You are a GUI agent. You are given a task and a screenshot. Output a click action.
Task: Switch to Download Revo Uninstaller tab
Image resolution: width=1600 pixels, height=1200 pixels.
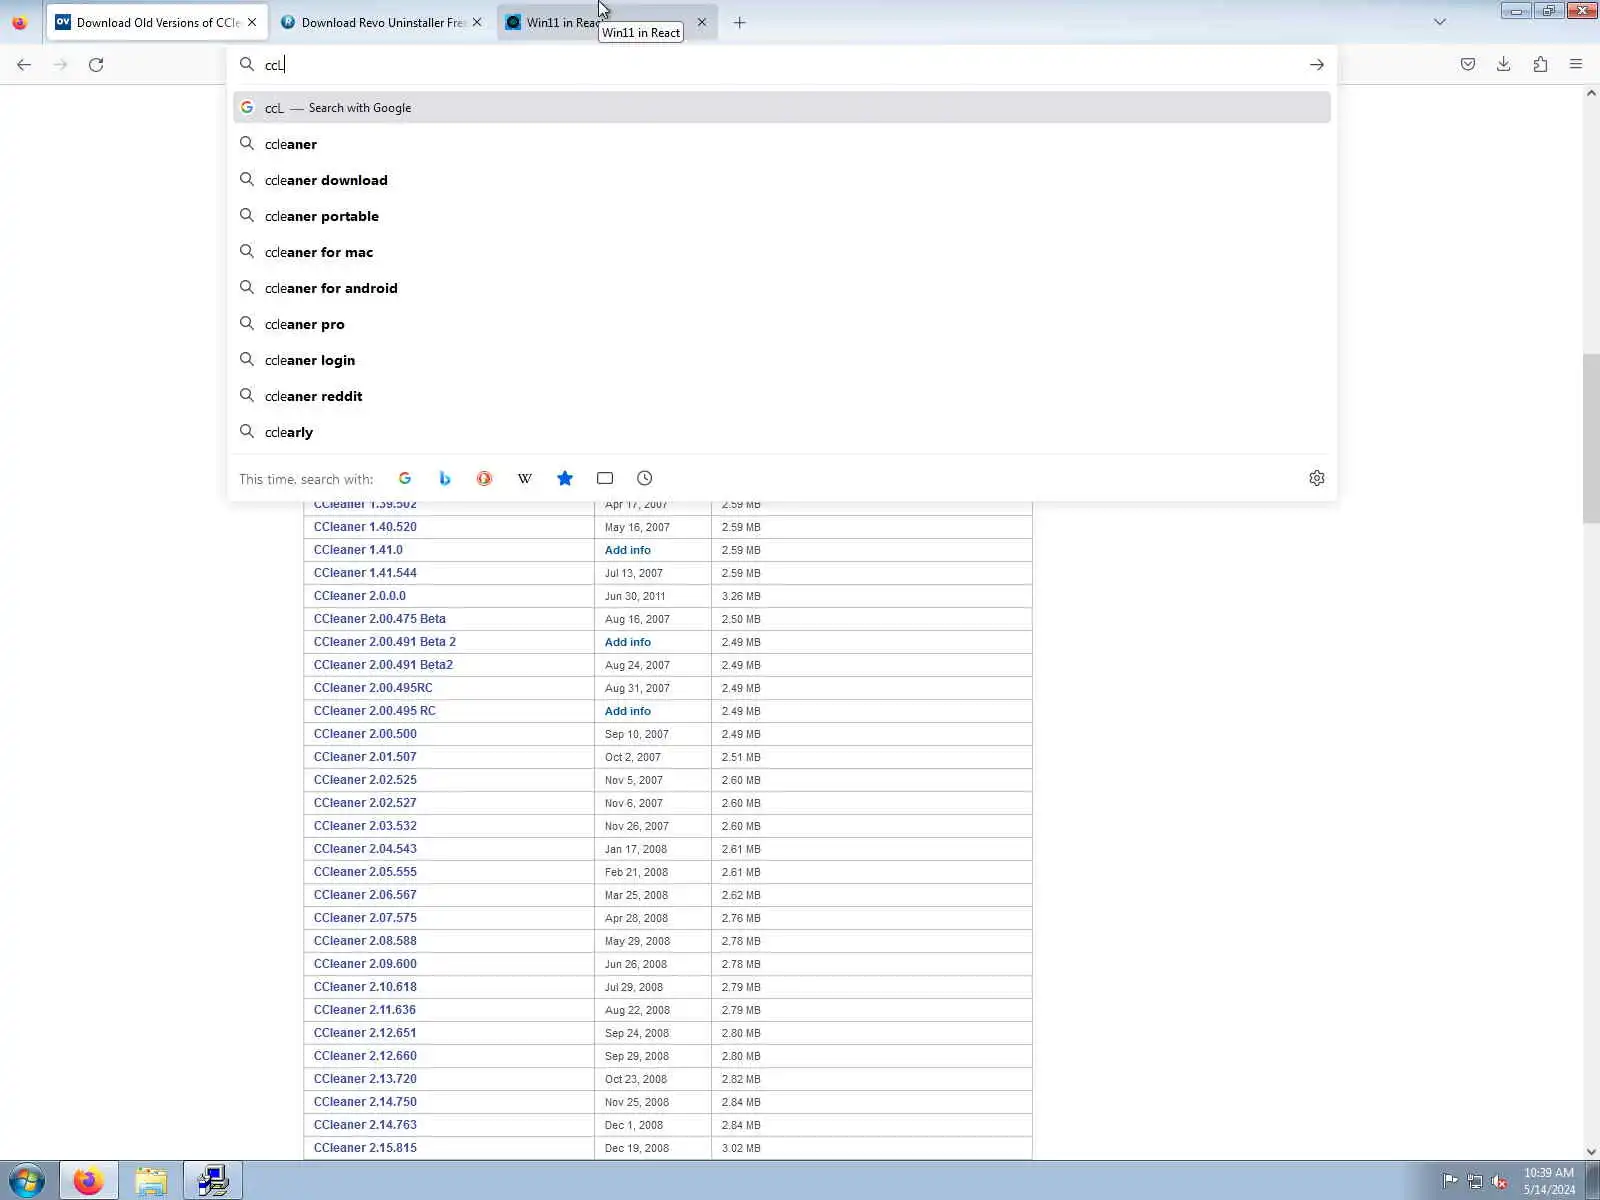382,22
